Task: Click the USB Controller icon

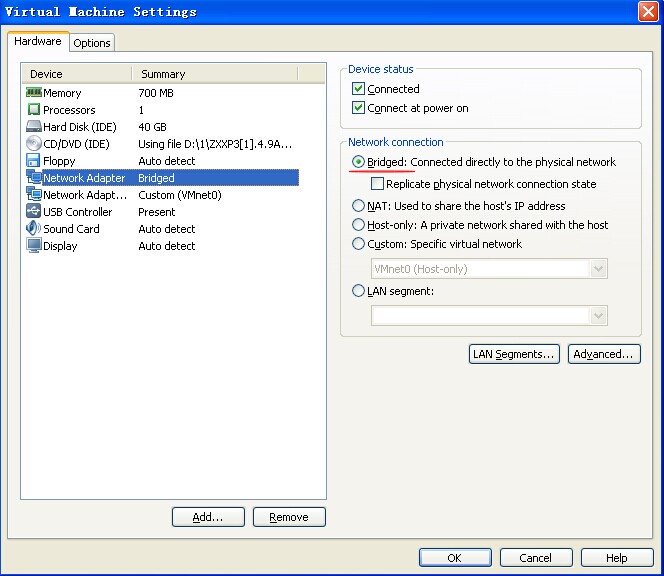Action: point(34,211)
